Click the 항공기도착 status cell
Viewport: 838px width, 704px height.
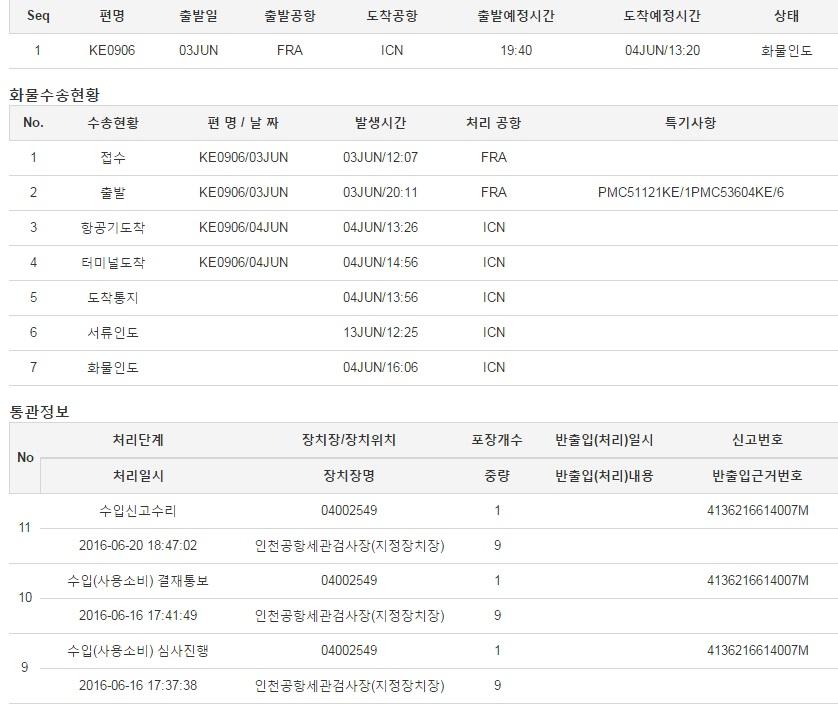[113, 227]
